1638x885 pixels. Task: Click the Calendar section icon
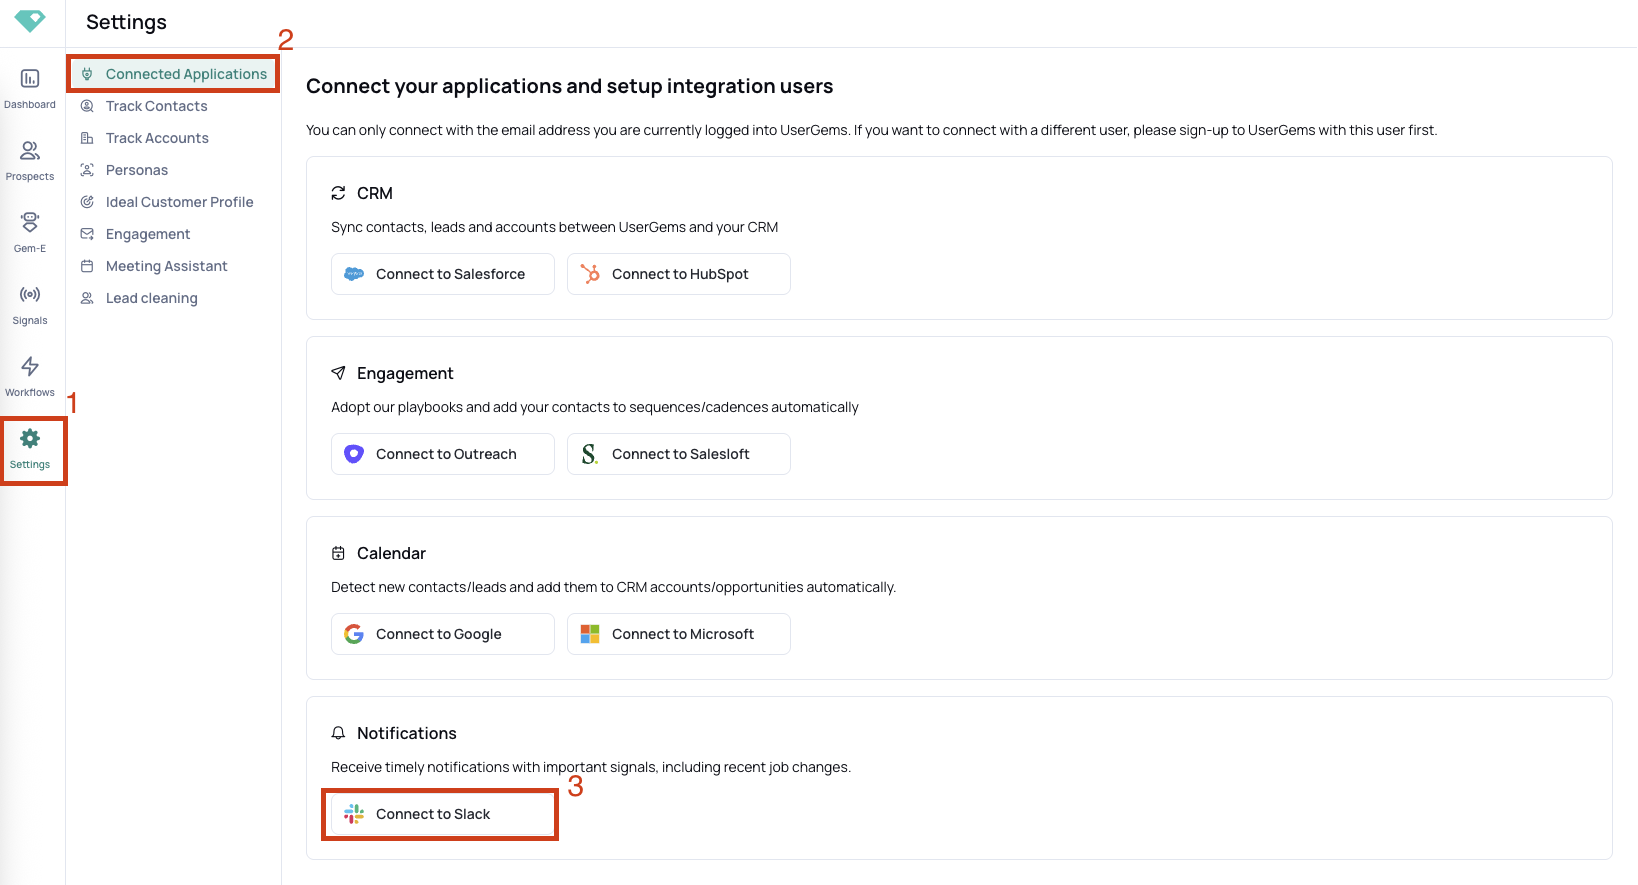338,553
